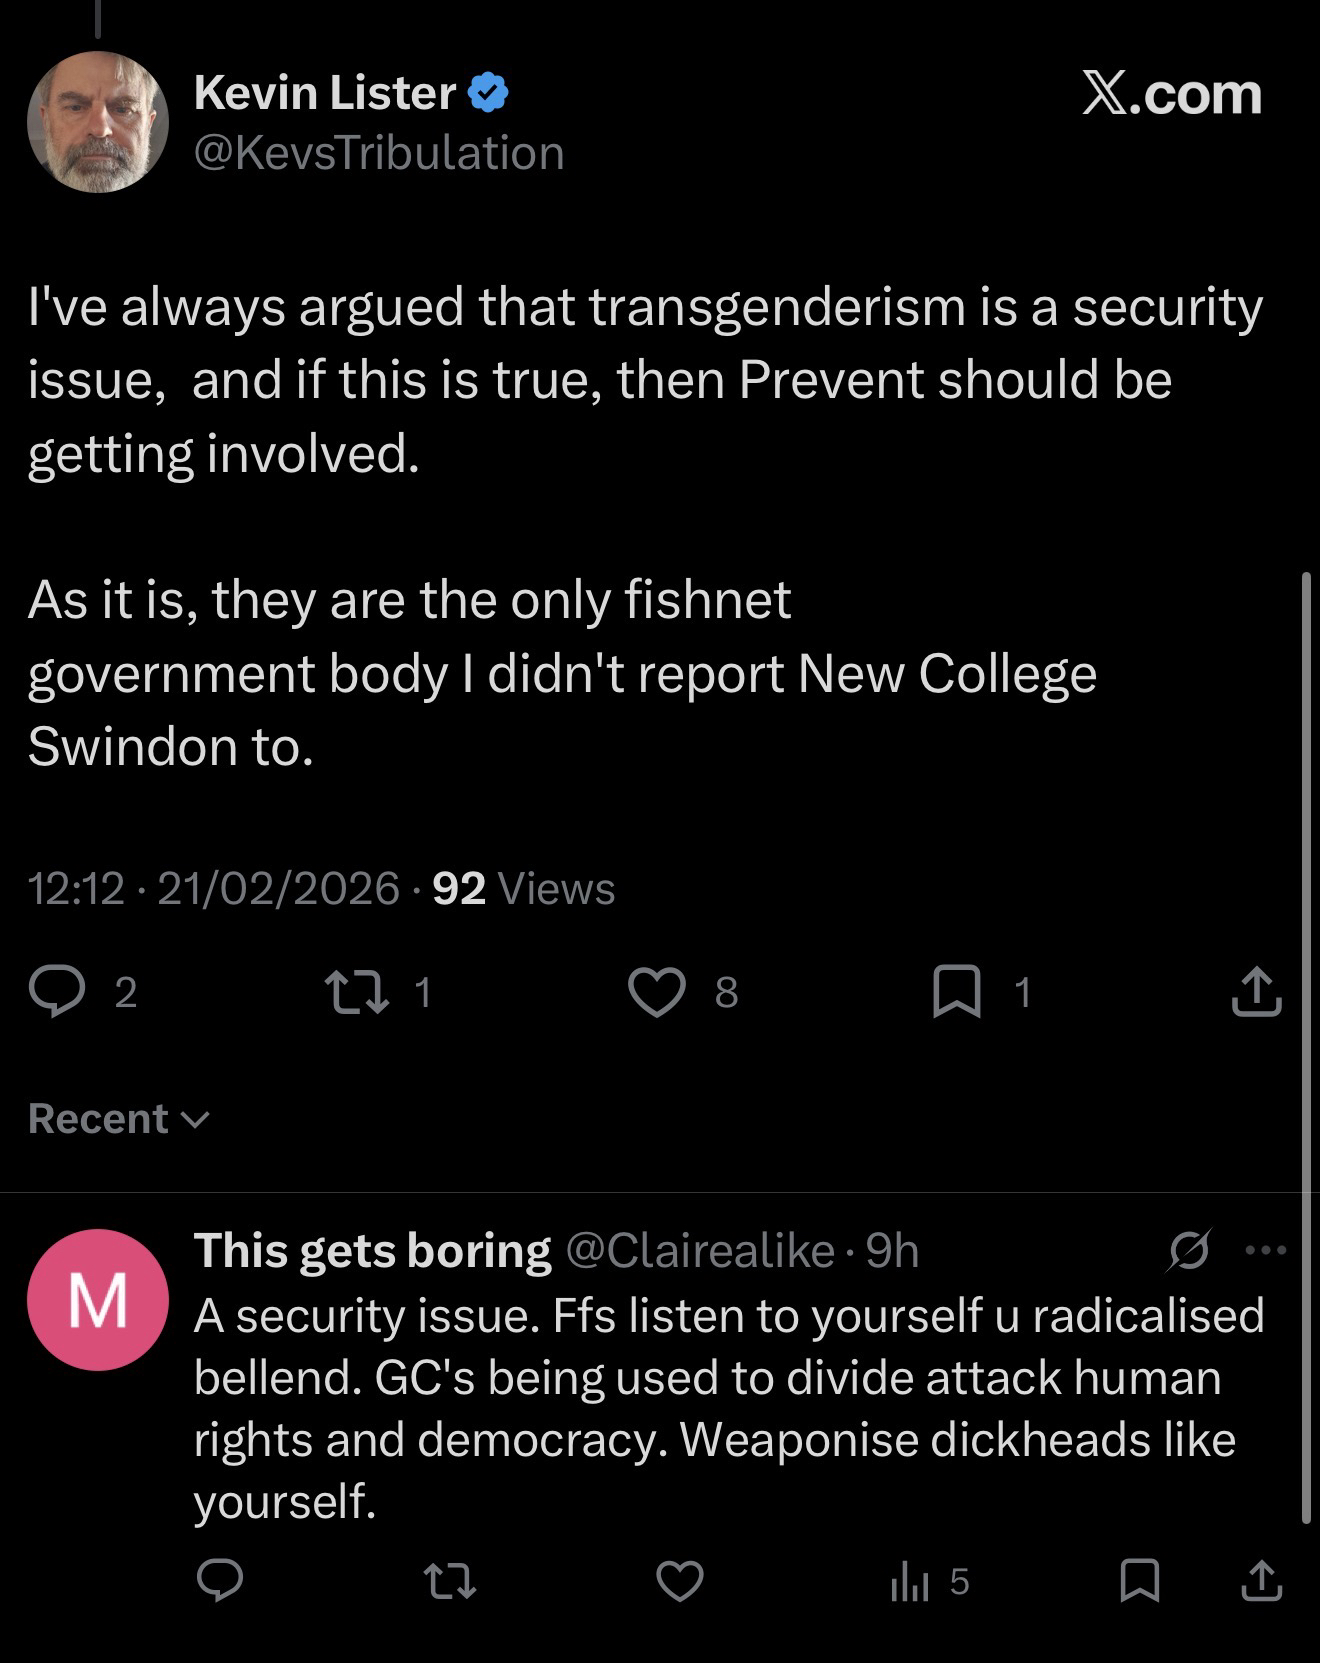This screenshot has height=1663, width=1320.
Task: Click the 92 Views count
Action: point(523,888)
